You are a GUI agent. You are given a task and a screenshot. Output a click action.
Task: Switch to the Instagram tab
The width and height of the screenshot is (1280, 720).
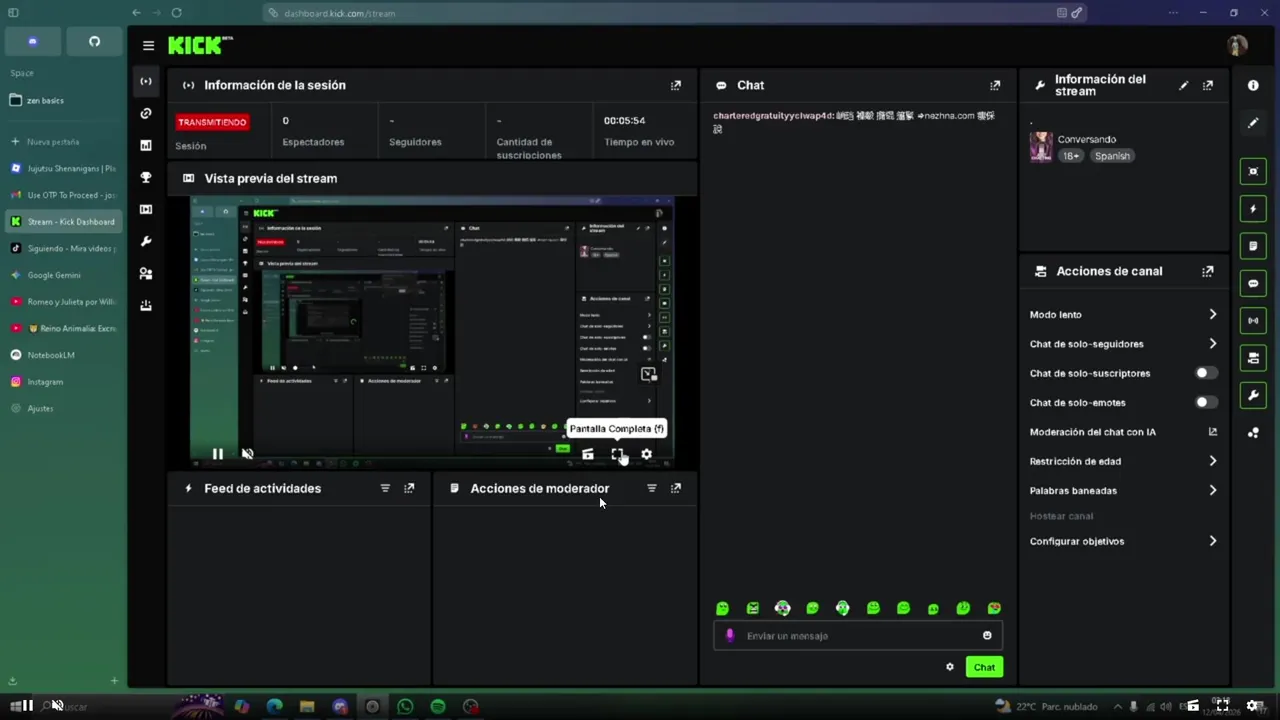63,381
